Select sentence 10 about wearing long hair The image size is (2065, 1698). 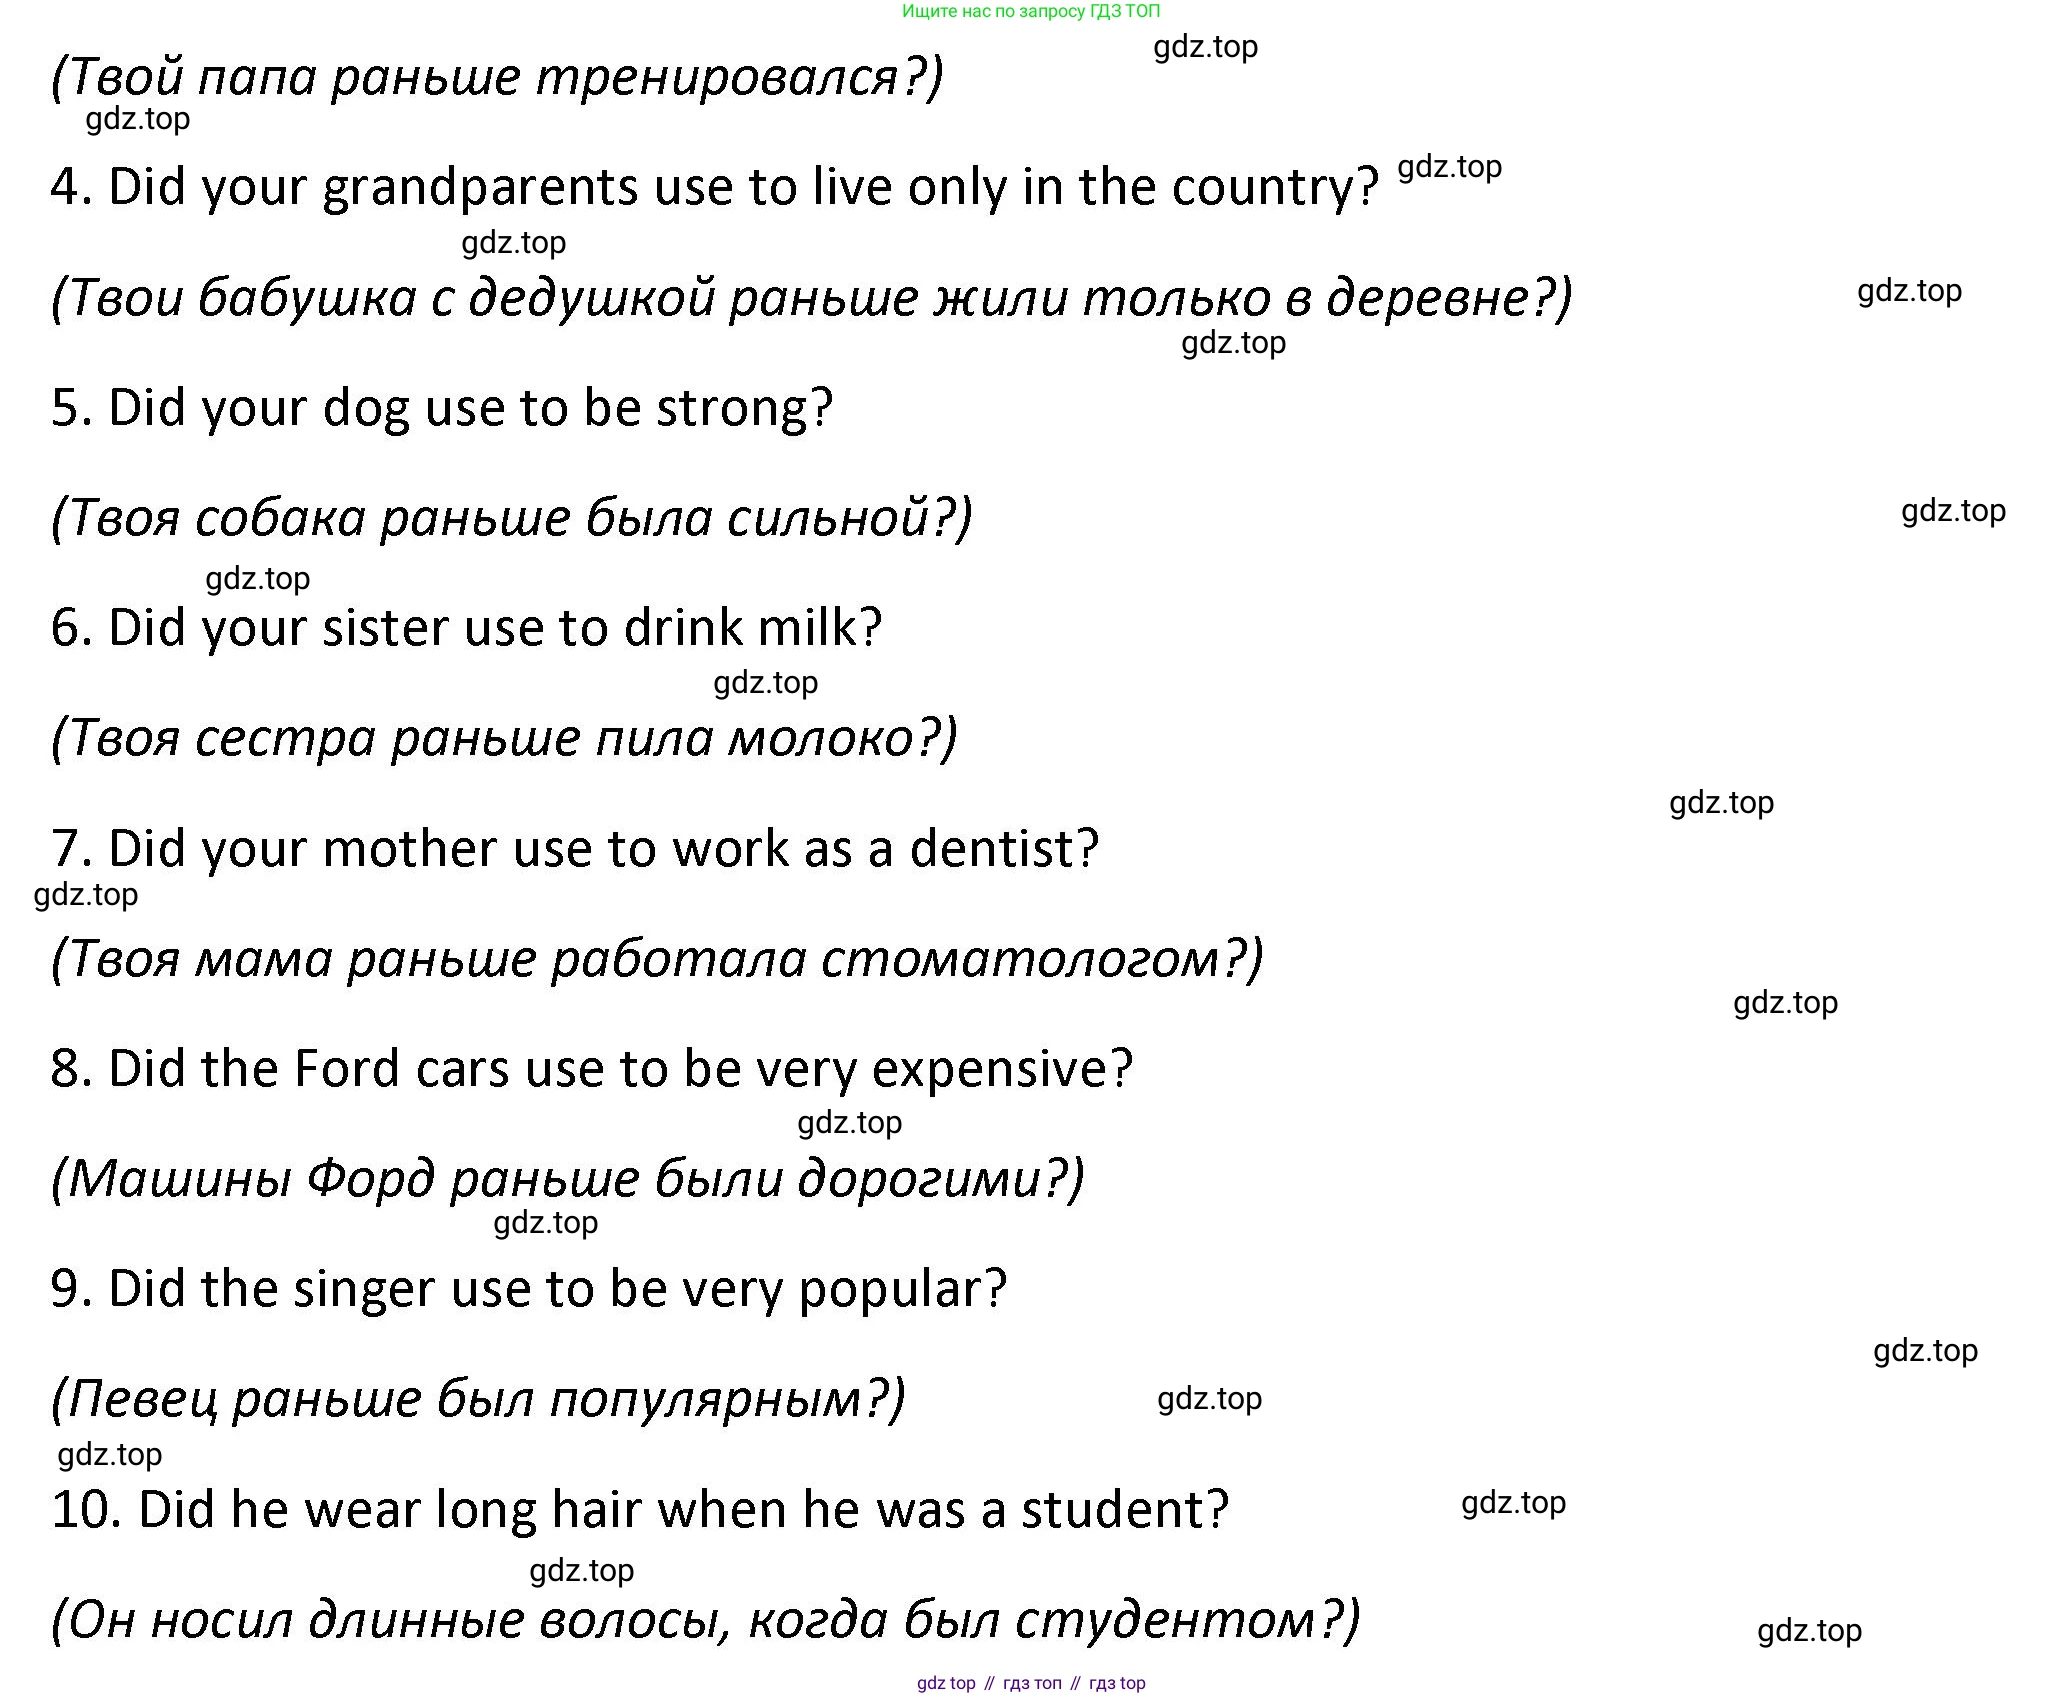(639, 1510)
